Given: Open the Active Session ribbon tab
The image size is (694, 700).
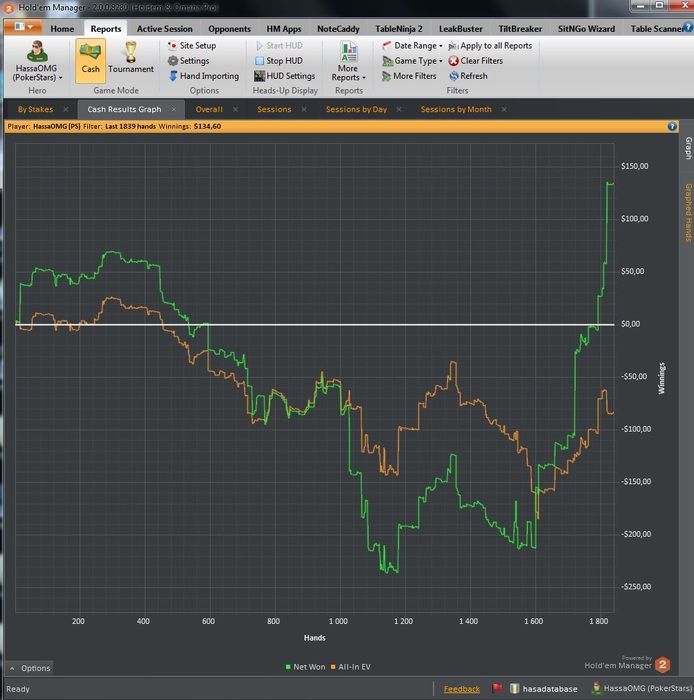Looking at the screenshot, I should [165, 29].
